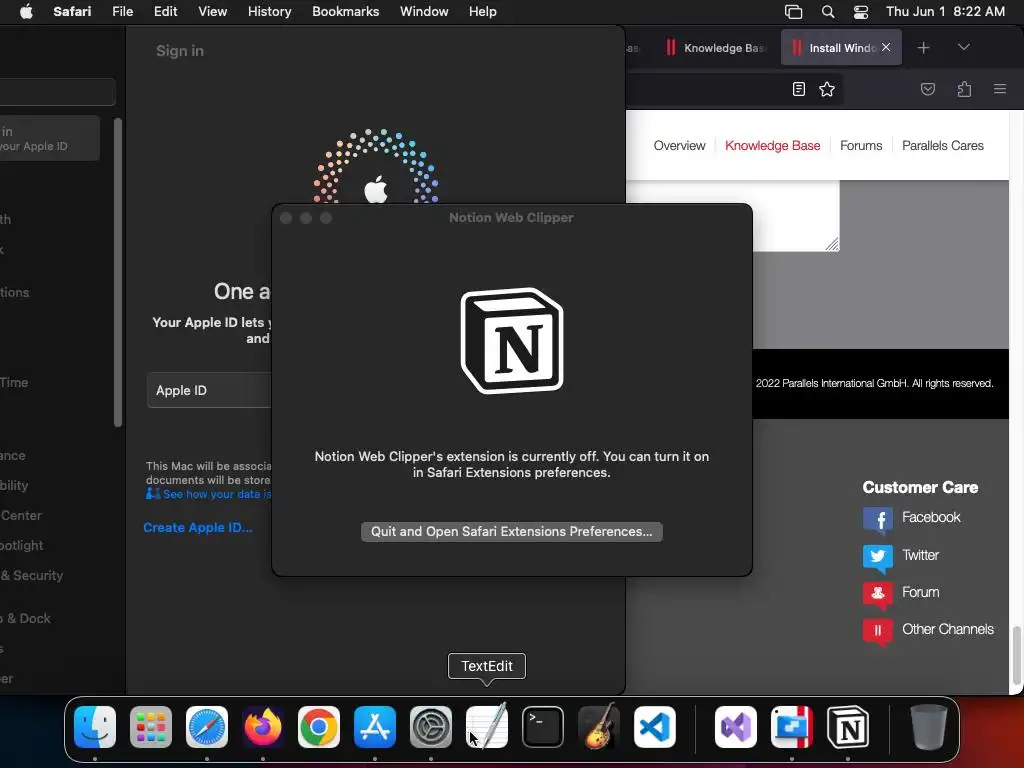The image size is (1024, 768).
Task: Open Parallels Desktop from the Dock
Action: pyautogui.click(x=792, y=726)
